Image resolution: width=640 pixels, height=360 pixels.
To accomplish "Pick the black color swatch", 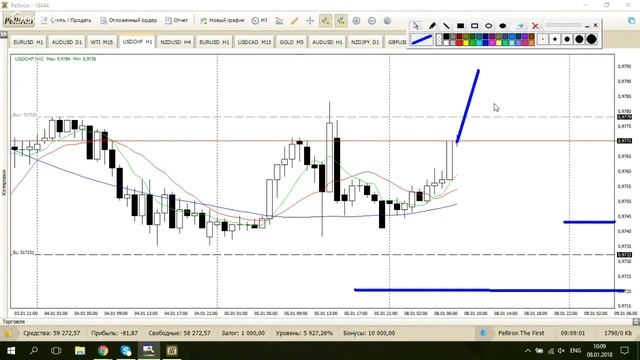I will pyautogui.click(x=446, y=37).
